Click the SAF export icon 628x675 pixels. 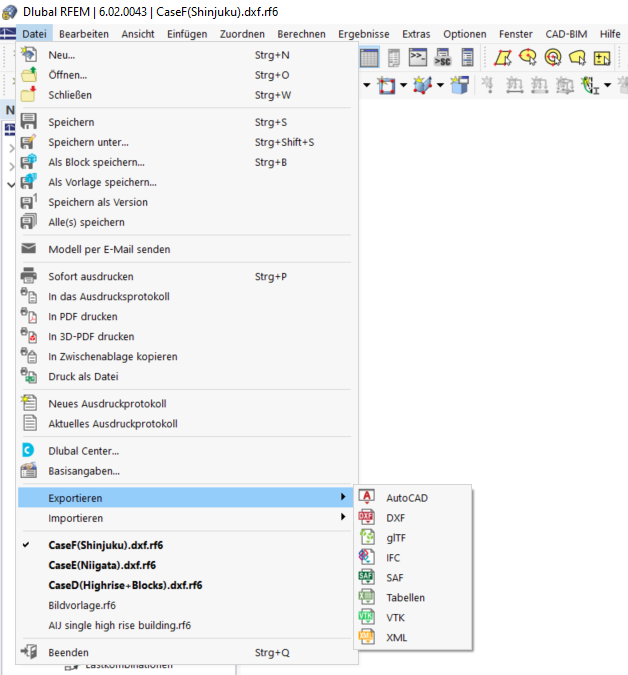tap(367, 577)
